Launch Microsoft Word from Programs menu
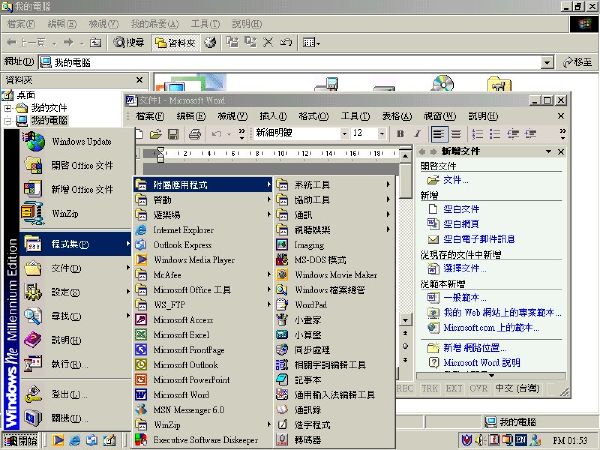The image size is (600, 450). coord(203,395)
